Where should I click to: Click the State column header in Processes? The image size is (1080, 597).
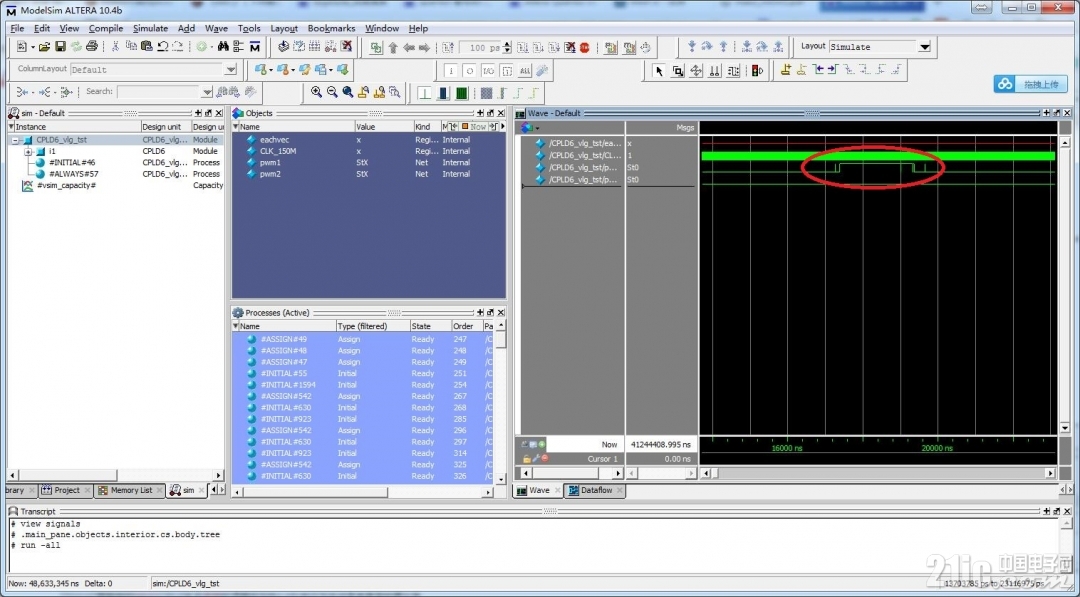point(430,326)
